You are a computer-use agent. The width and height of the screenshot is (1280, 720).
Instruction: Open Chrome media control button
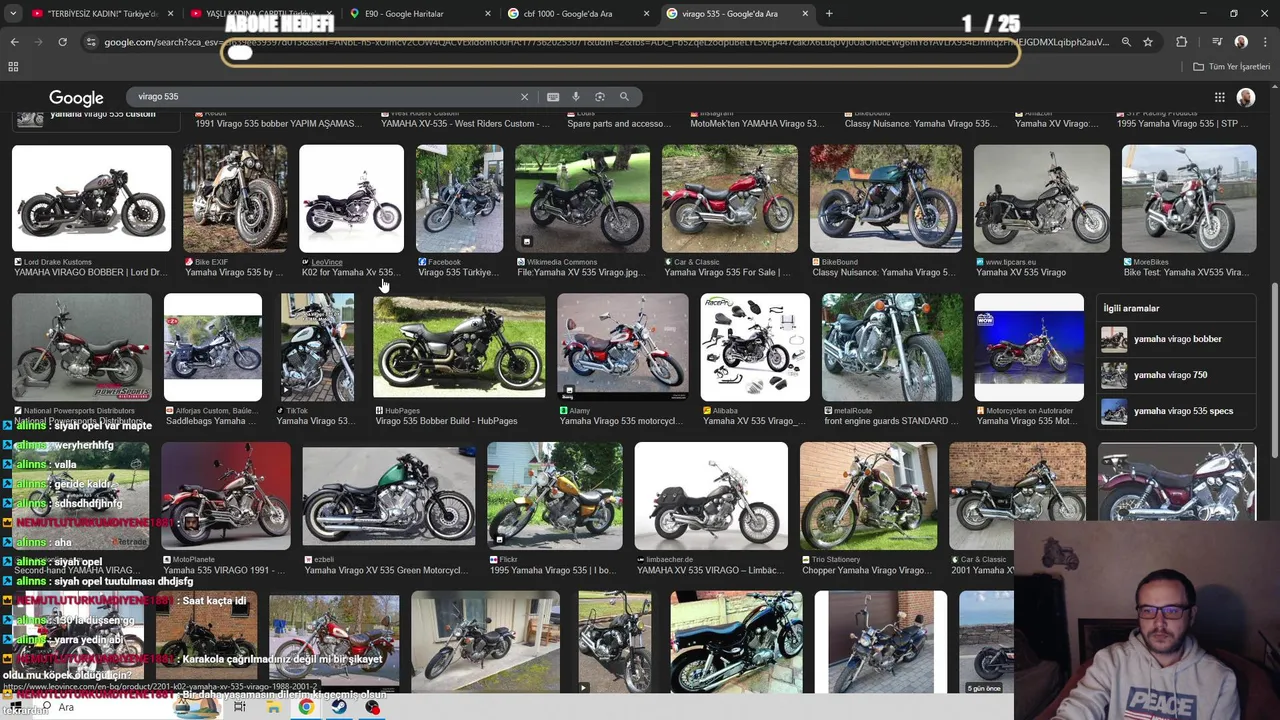coord(1217,42)
